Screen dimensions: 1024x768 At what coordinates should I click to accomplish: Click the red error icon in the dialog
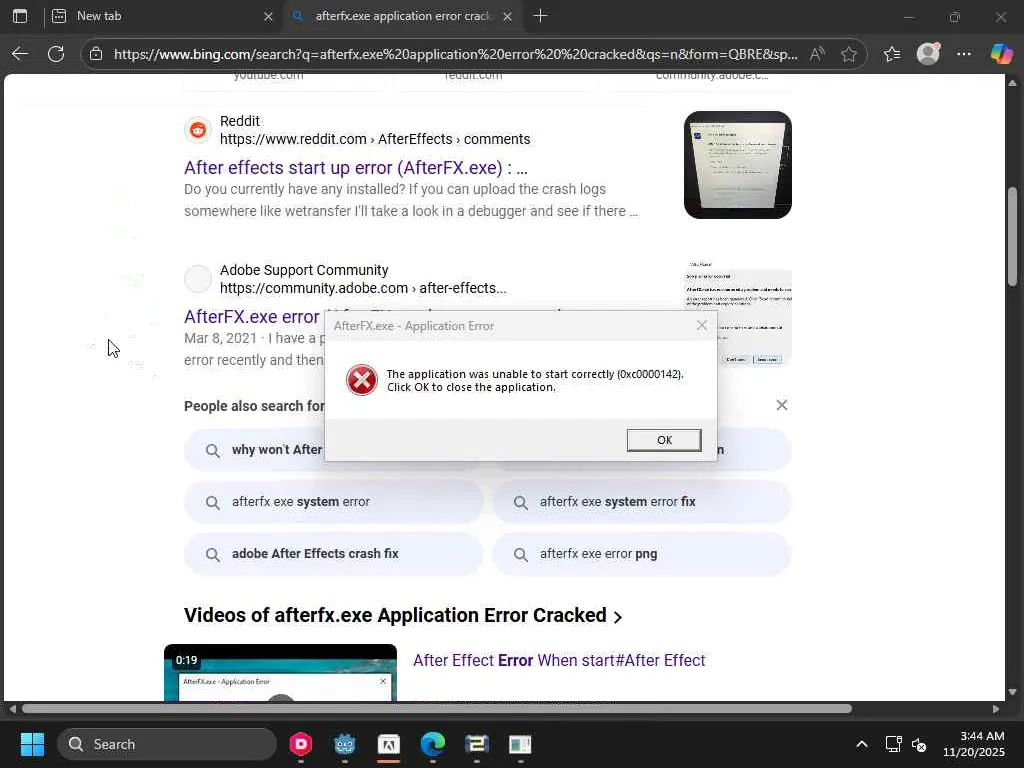coord(361,380)
